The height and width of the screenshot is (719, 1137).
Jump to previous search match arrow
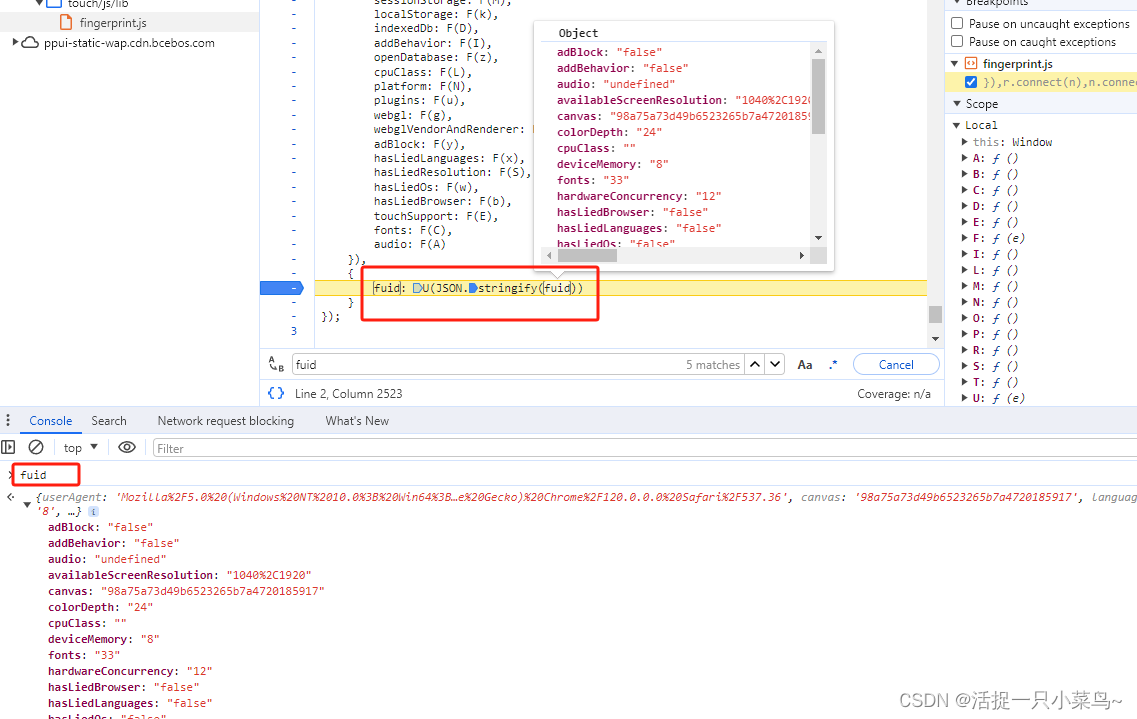[755, 365]
